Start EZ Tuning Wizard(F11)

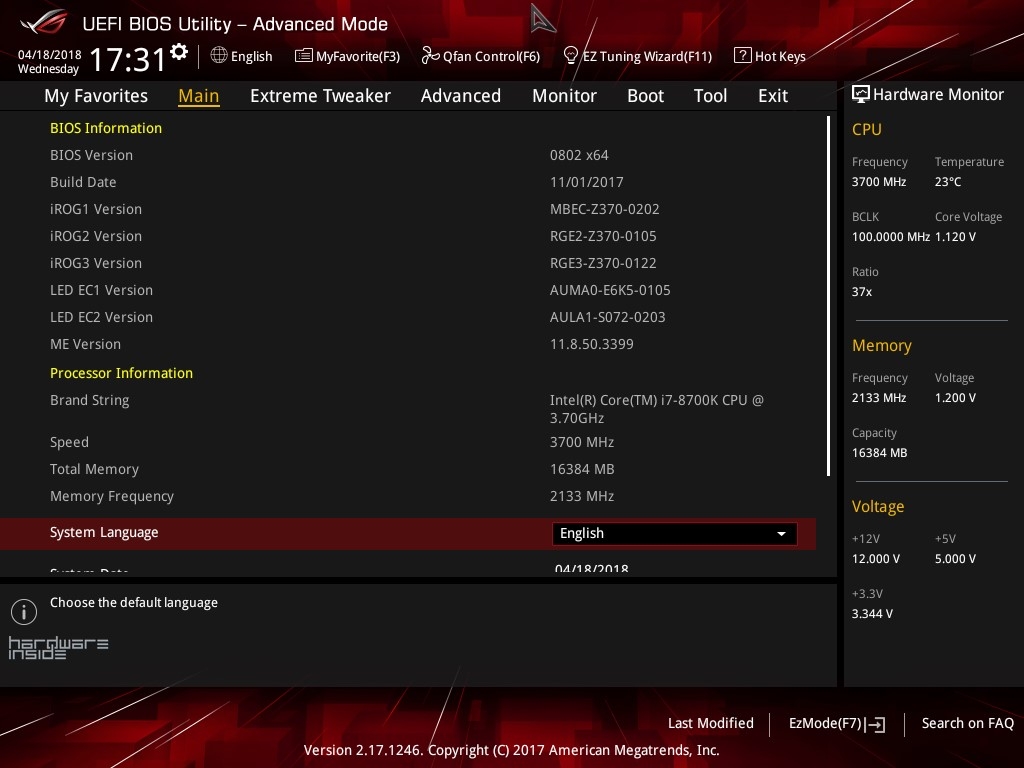637,56
